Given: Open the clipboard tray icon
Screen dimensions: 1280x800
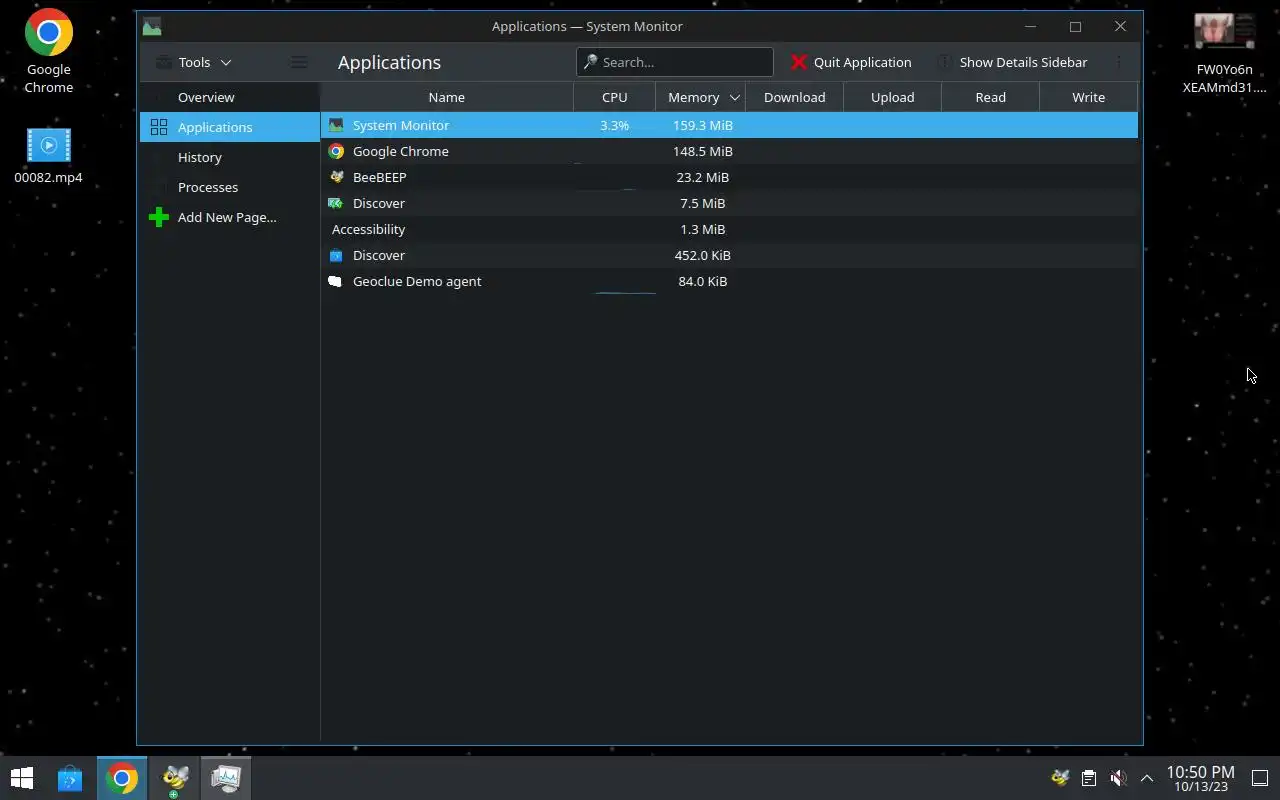Looking at the screenshot, I should tap(1089, 778).
